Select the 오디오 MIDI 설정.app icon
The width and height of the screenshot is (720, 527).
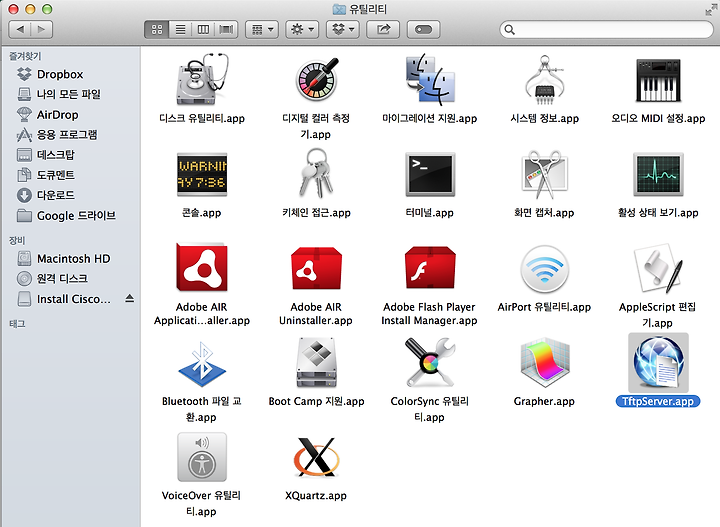[658, 80]
